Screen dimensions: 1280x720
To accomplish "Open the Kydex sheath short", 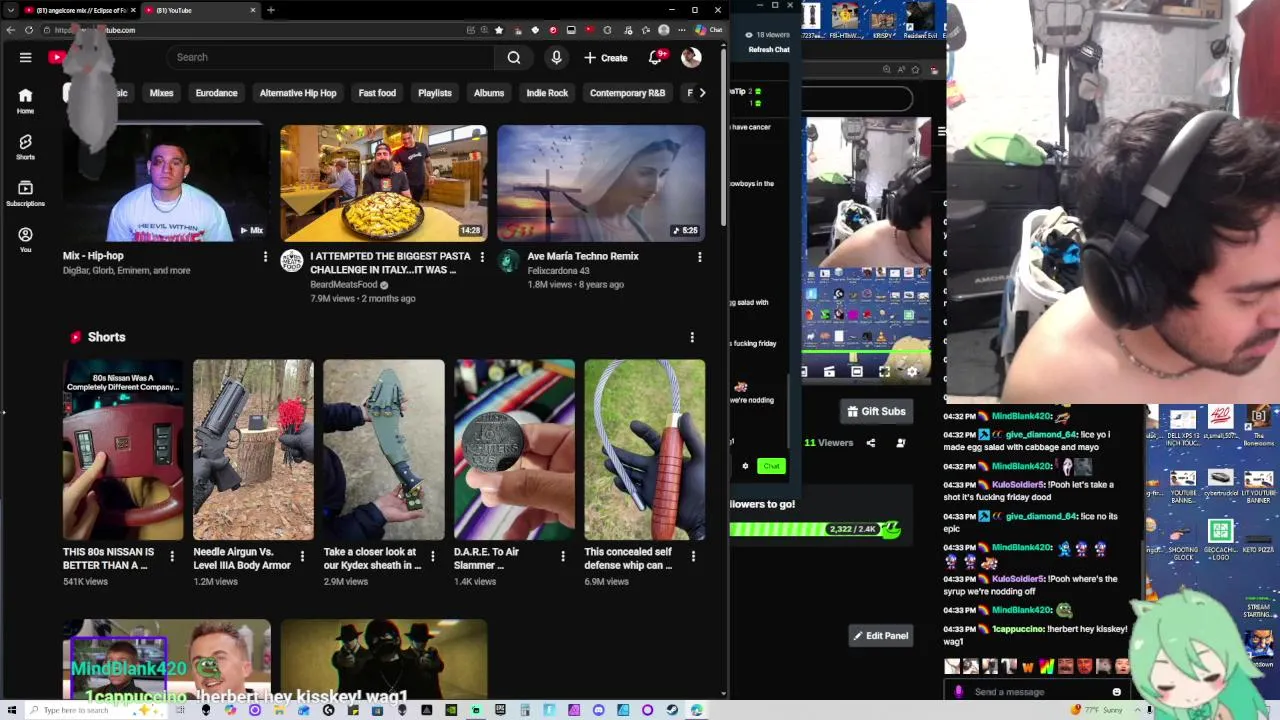I will tap(384, 450).
